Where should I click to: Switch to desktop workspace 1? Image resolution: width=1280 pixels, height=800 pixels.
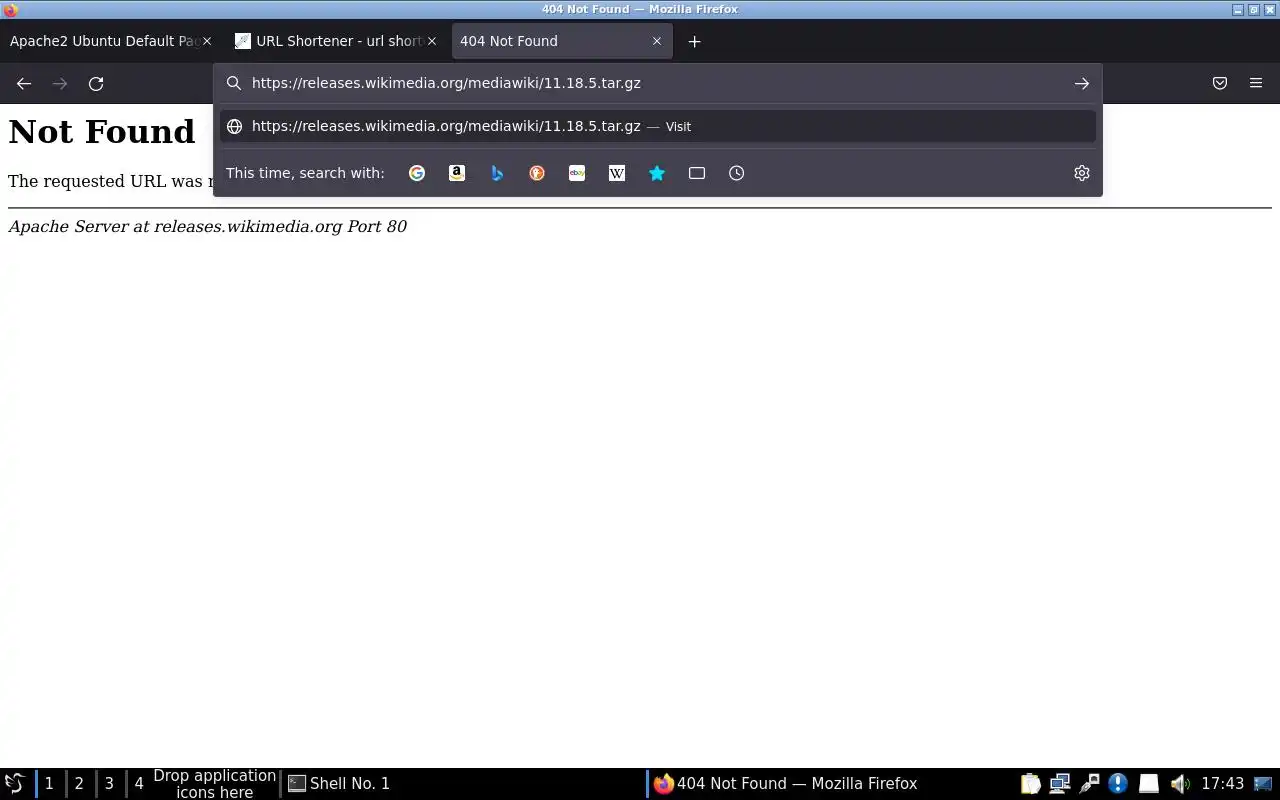pos(49,784)
